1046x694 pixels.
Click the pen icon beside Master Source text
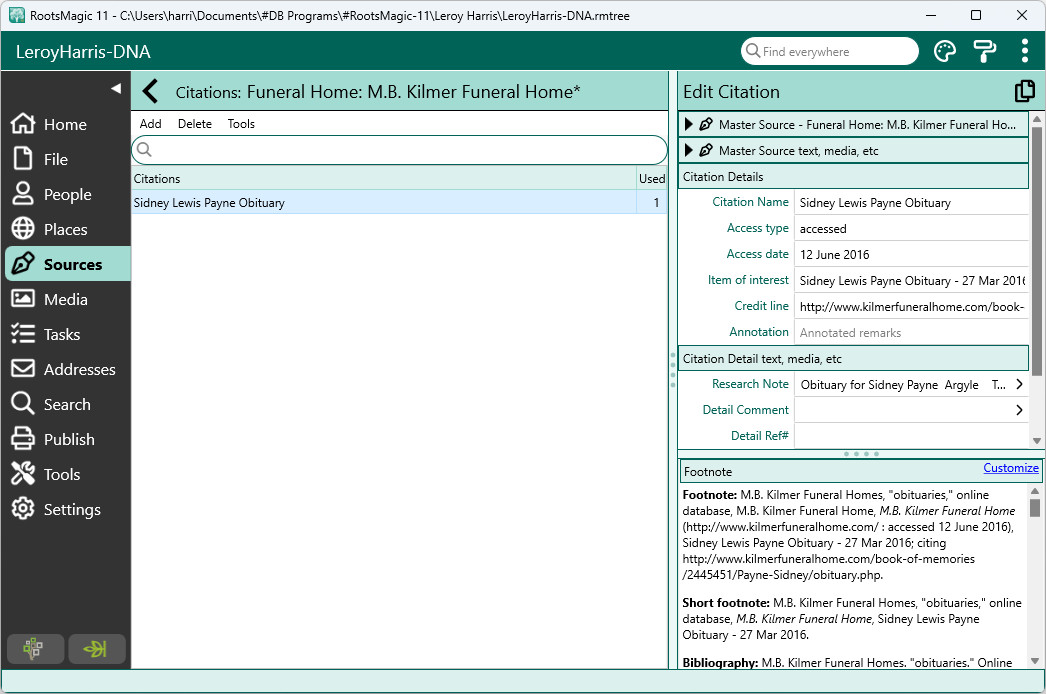[x=706, y=151]
